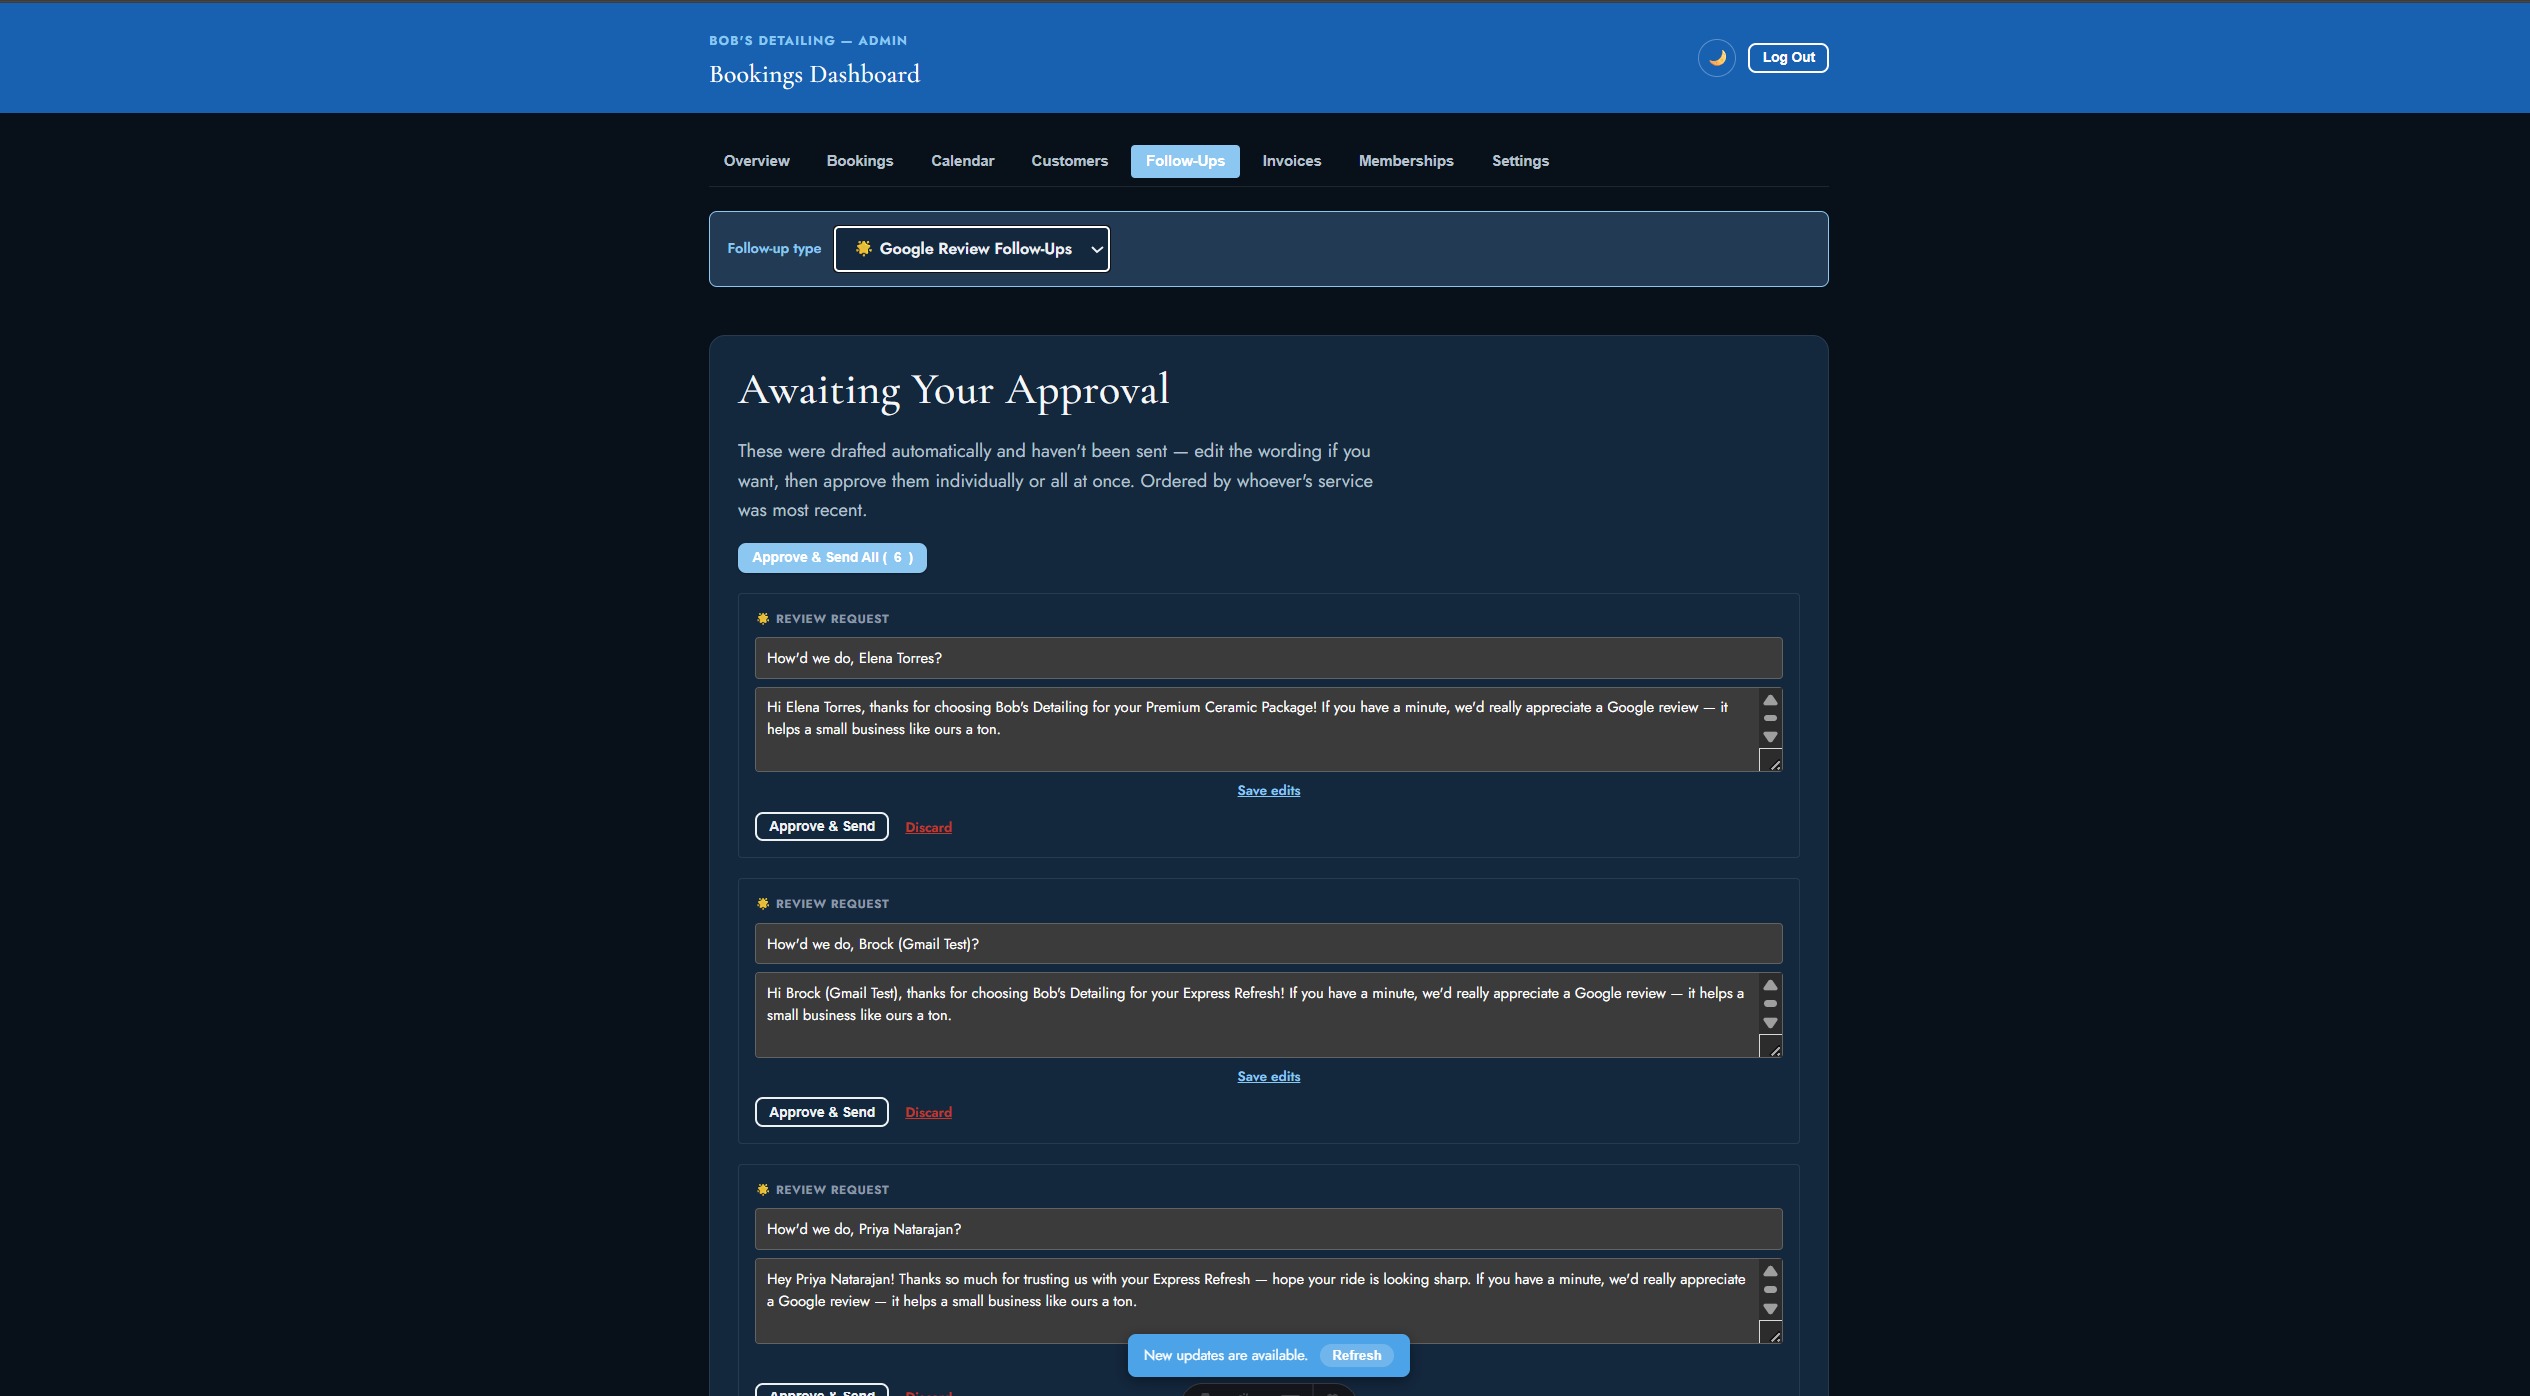Screen dimensions: 2530x1396
Task: Click into Elena Torres's message body text area
Action: pyautogui.click(x=1256, y=729)
